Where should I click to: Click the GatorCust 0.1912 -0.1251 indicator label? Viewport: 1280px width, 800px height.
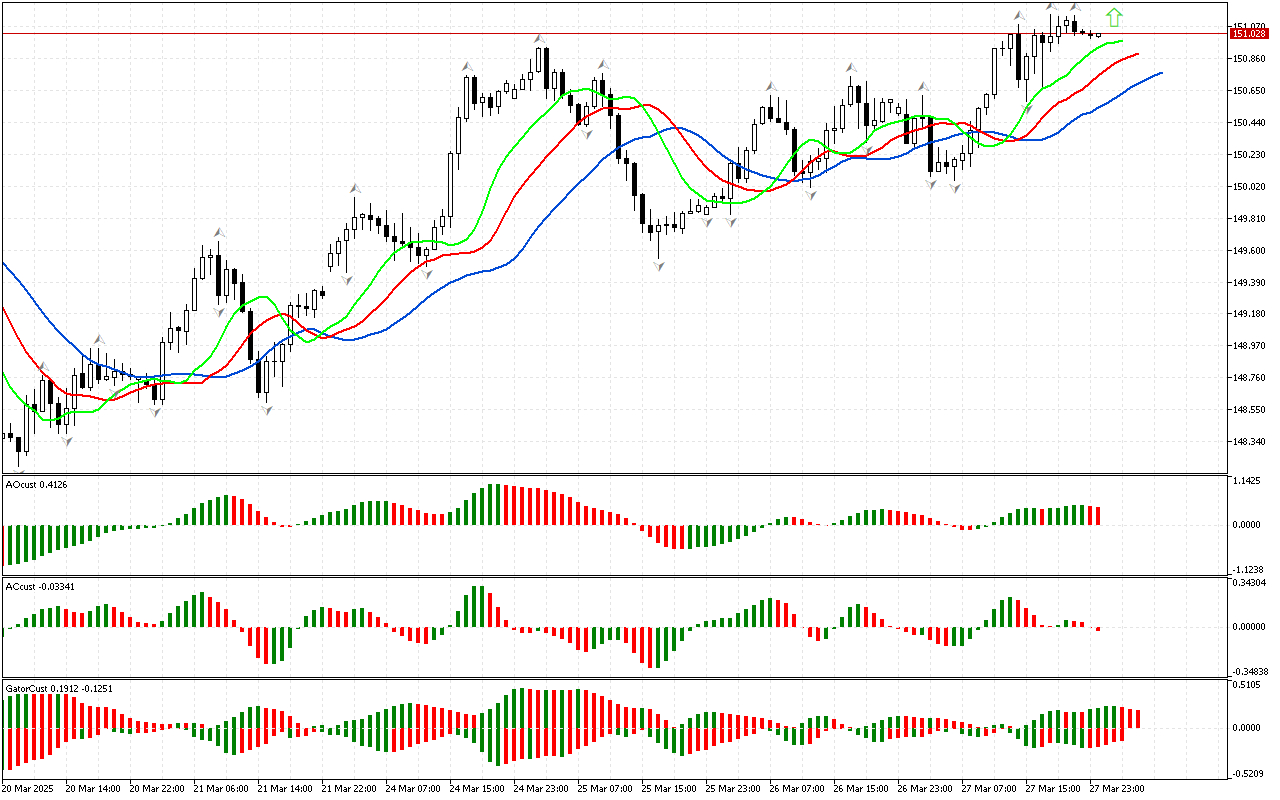pyautogui.click(x=59, y=688)
